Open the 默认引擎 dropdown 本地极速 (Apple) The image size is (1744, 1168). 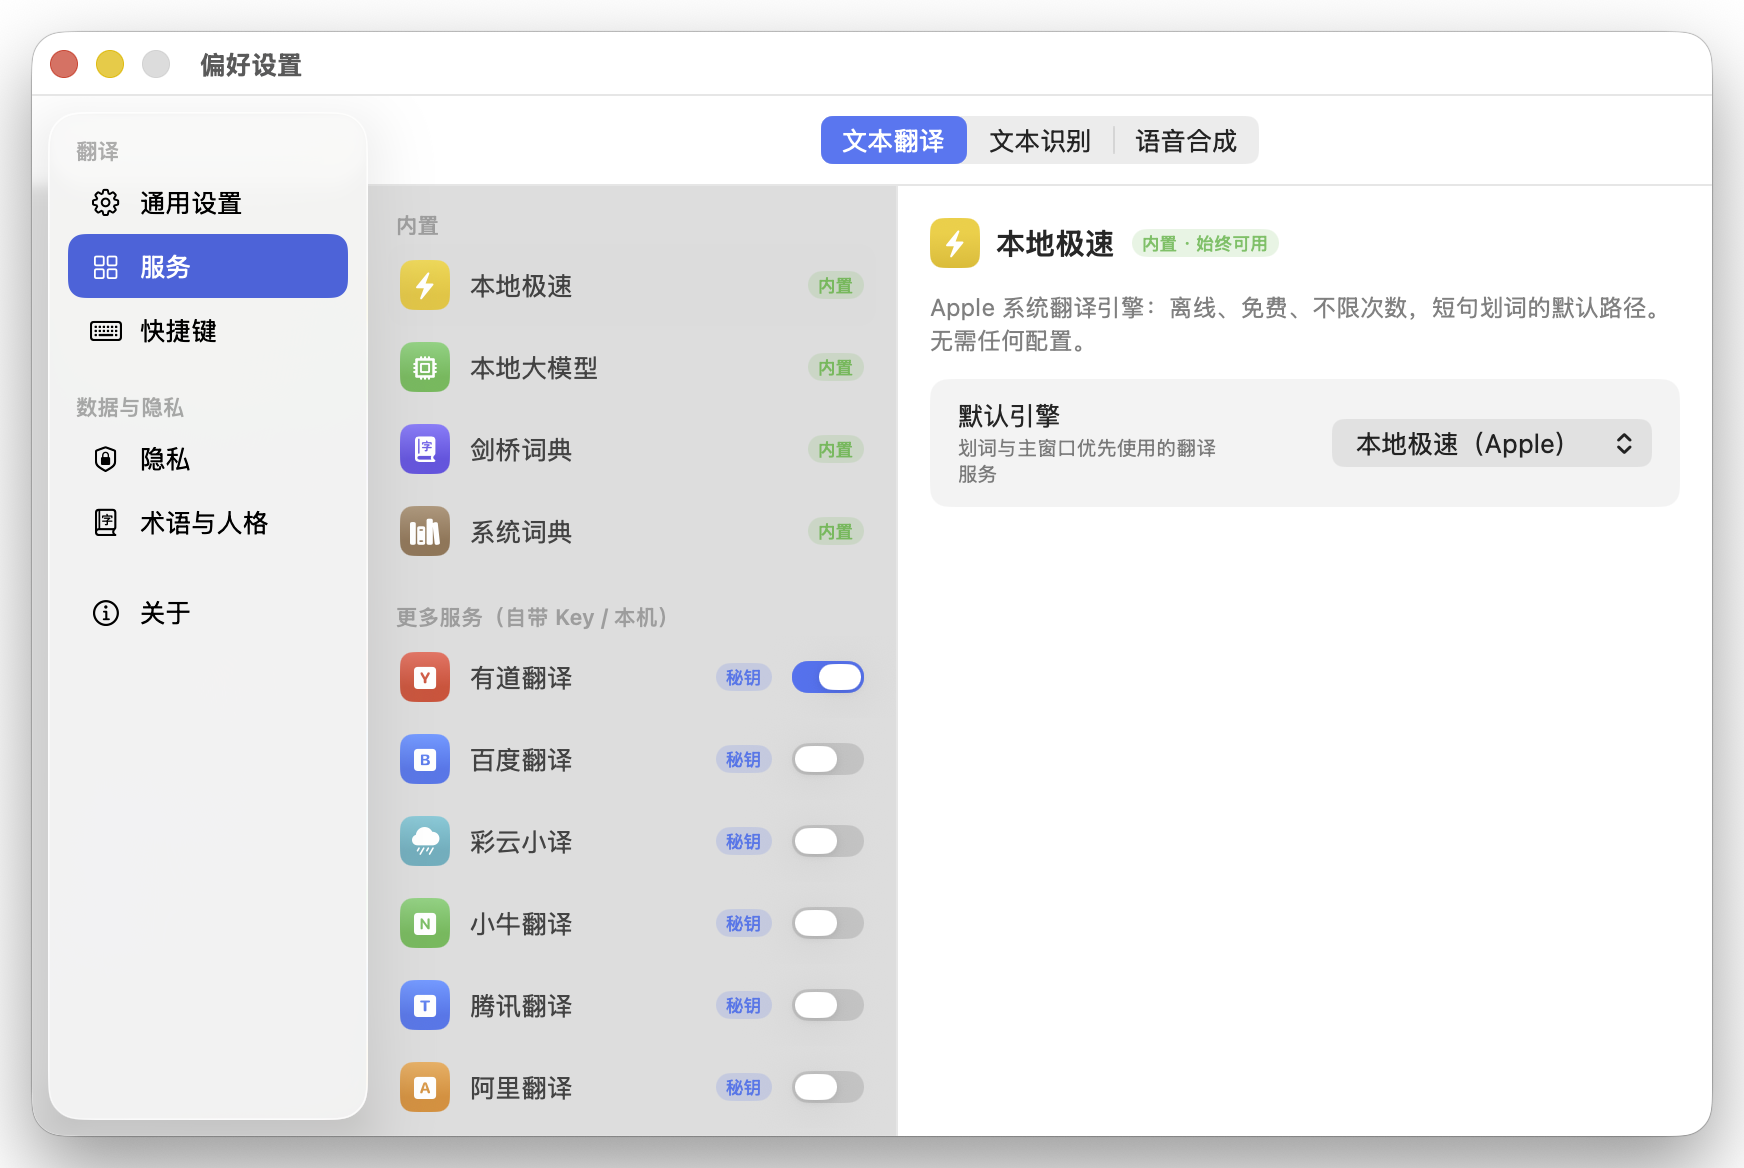1491,443
